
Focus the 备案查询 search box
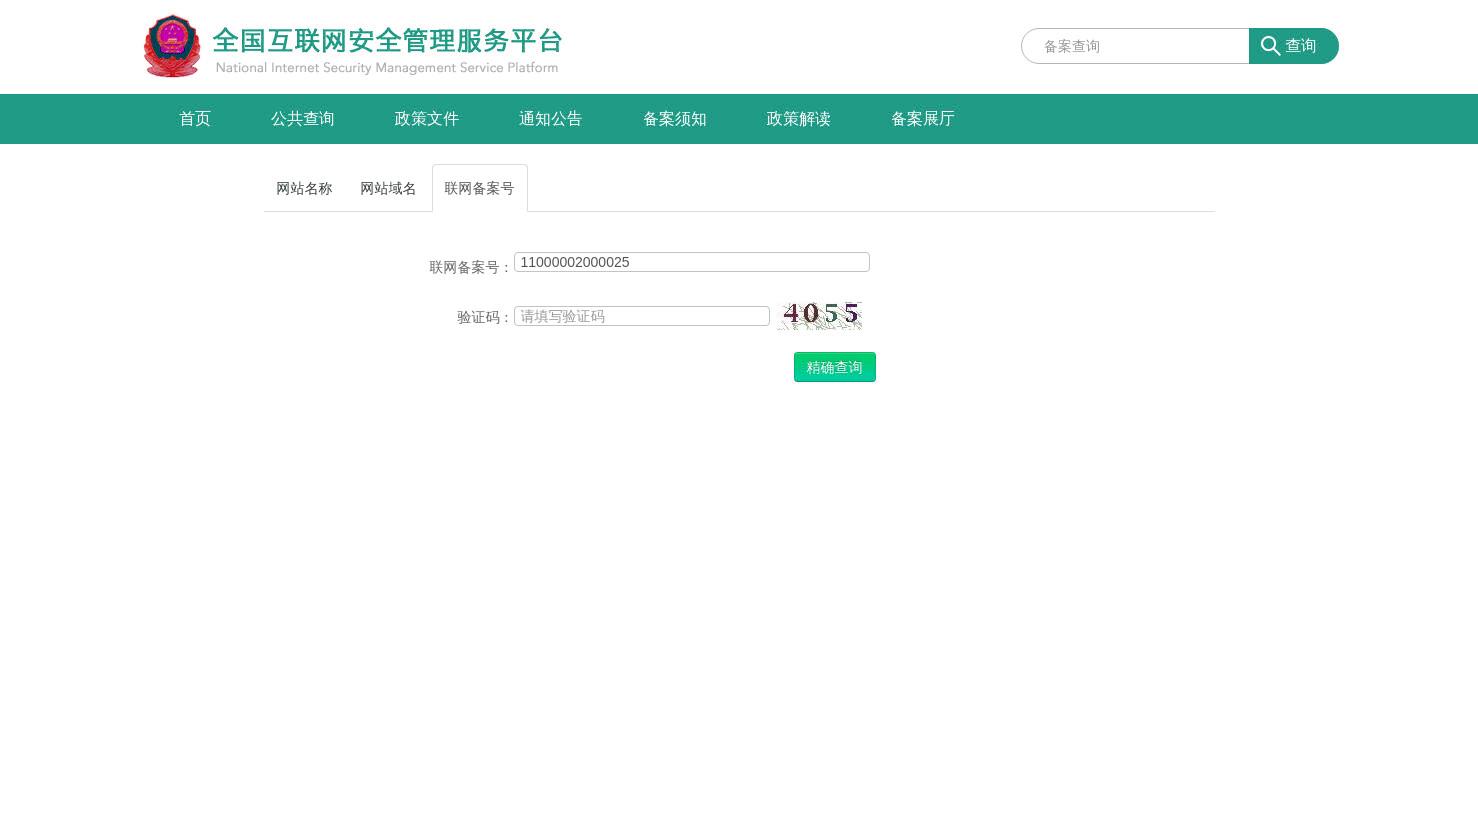(x=1135, y=46)
